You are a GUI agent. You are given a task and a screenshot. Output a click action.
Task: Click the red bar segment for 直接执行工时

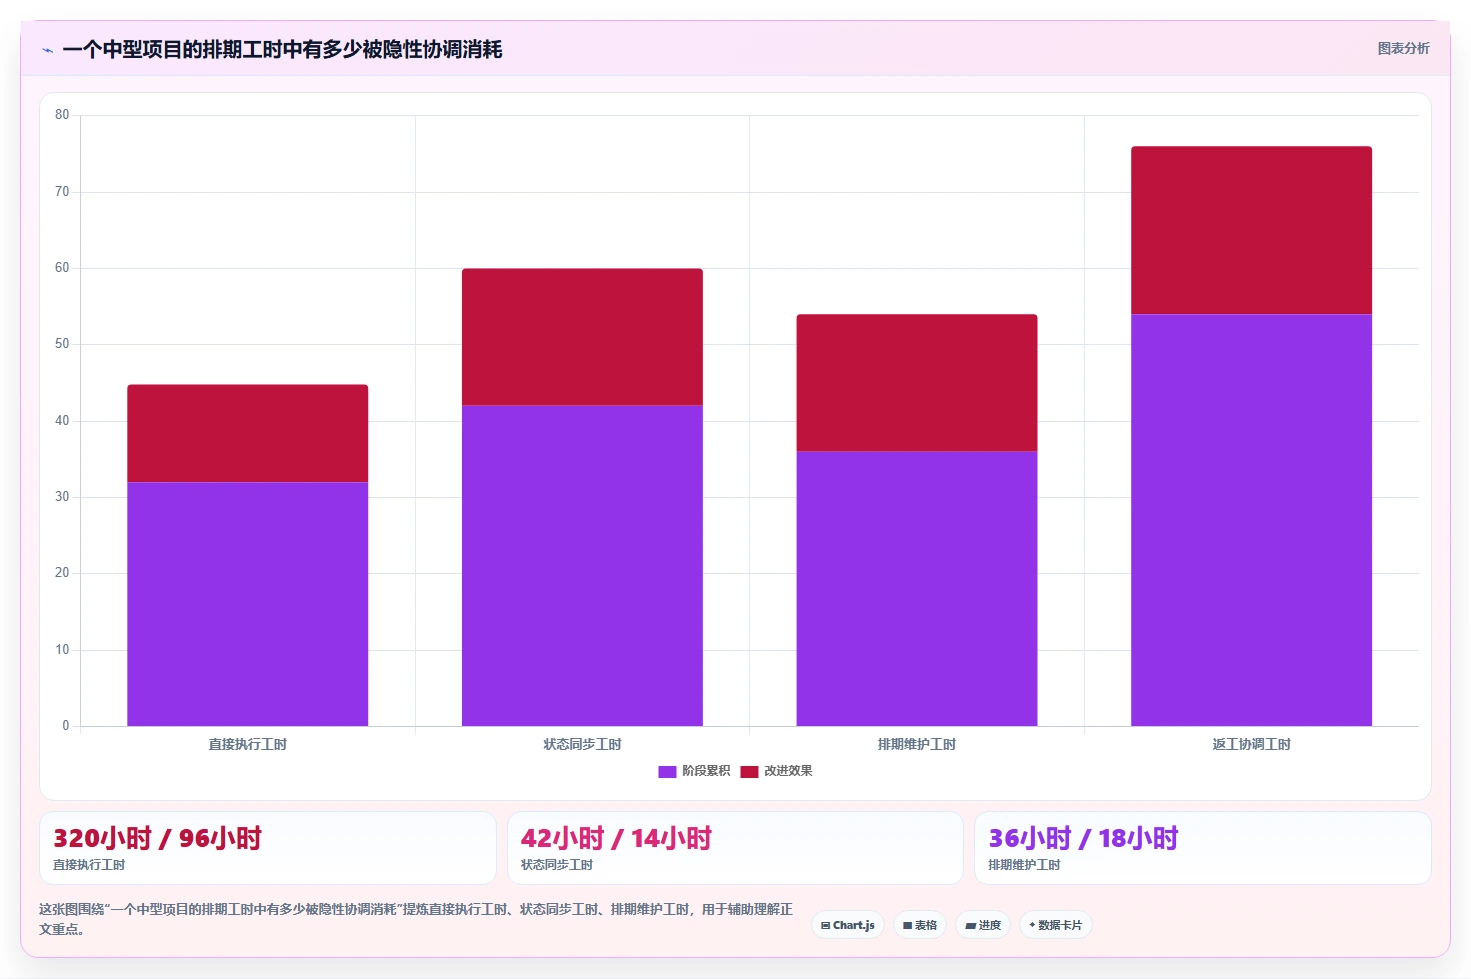click(x=248, y=433)
